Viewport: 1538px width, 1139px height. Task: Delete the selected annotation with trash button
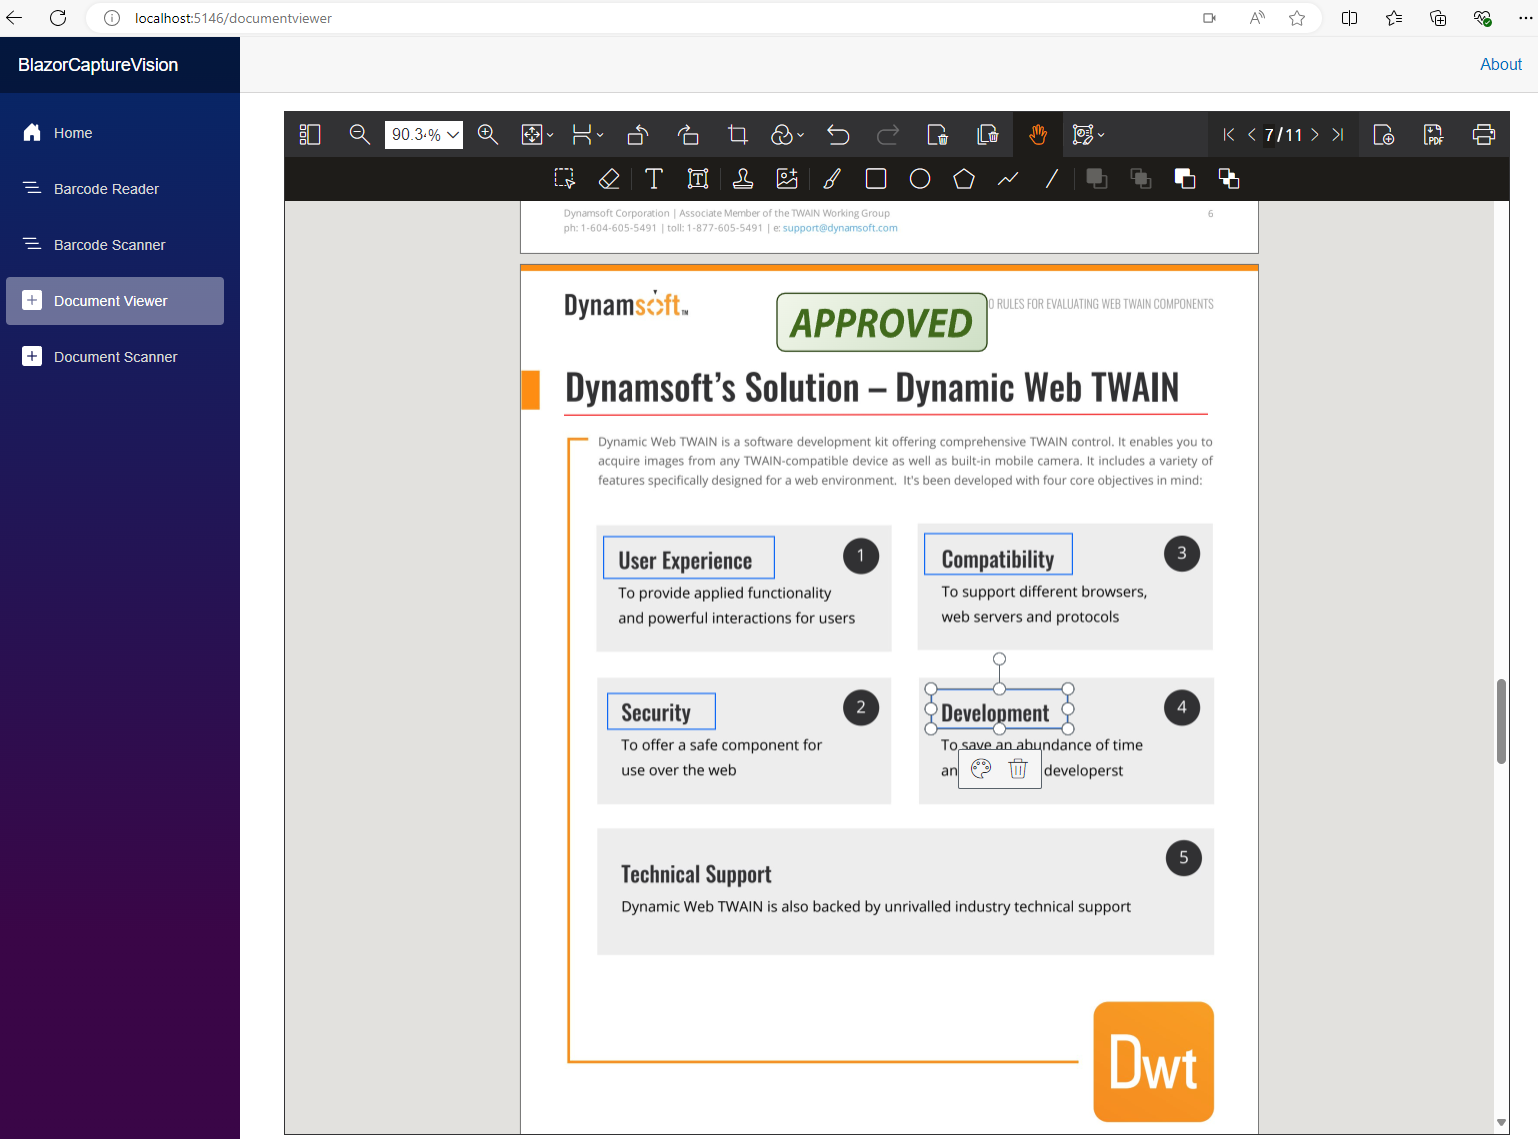coord(1018,769)
